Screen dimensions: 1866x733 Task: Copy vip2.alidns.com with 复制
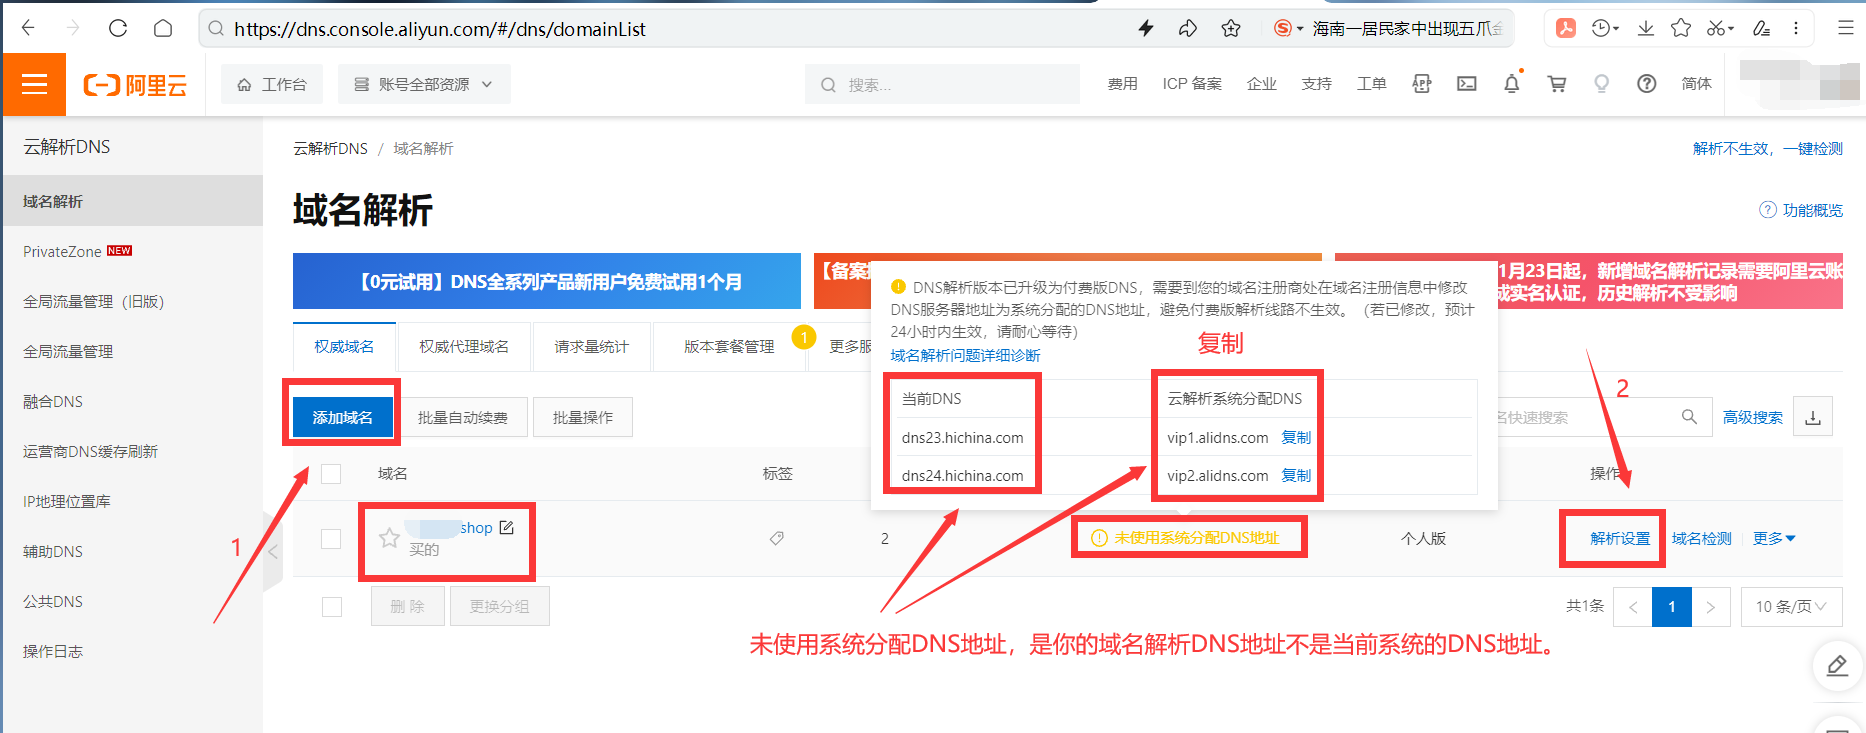click(x=1296, y=475)
